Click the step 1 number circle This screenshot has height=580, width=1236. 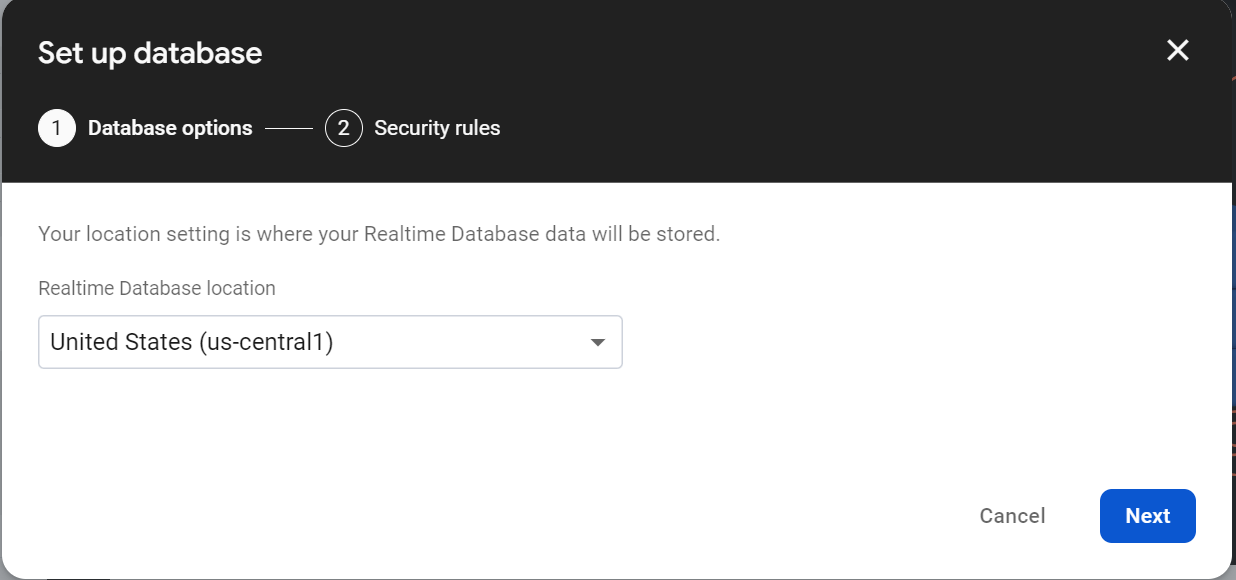[x=57, y=128]
